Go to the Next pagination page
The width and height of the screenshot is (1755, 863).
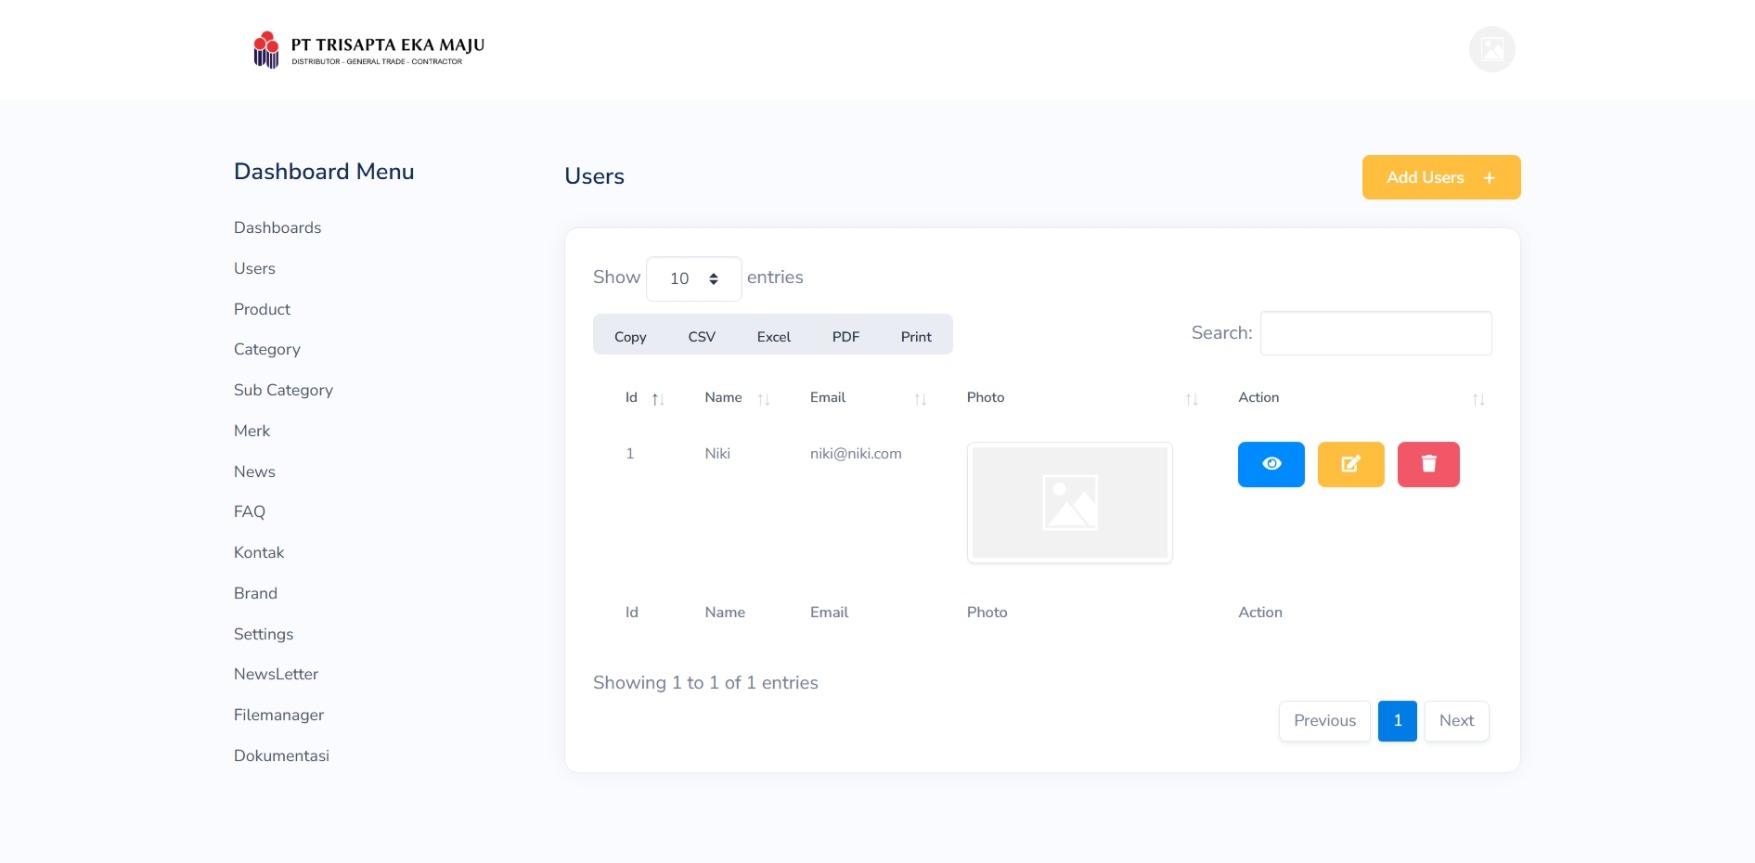click(x=1456, y=721)
